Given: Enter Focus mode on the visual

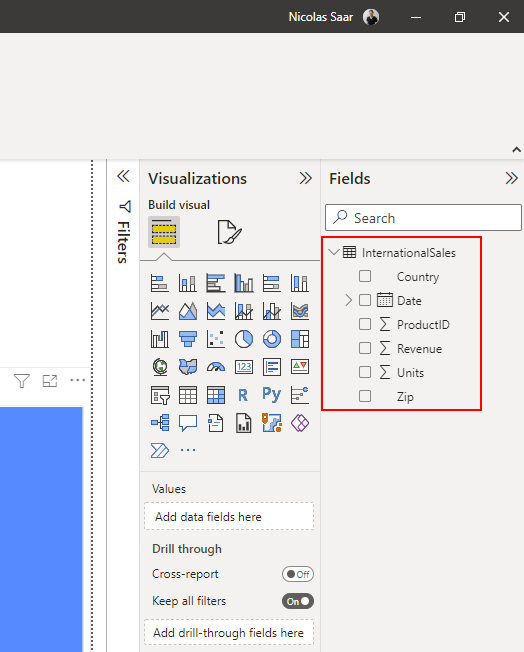Looking at the screenshot, I should [50, 380].
